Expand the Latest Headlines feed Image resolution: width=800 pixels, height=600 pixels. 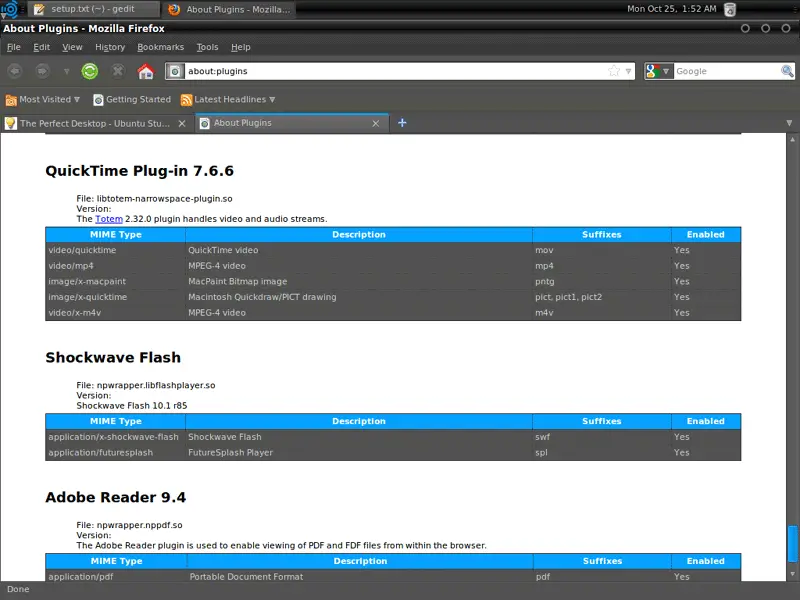click(x=228, y=99)
